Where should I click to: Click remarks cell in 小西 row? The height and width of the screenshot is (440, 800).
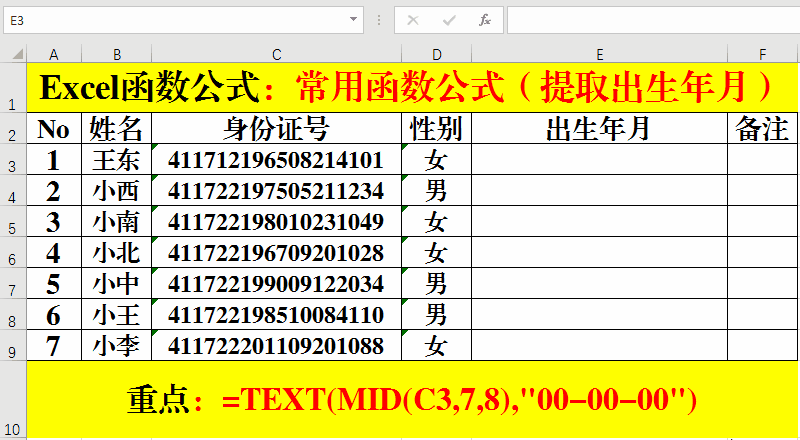tap(763, 190)
